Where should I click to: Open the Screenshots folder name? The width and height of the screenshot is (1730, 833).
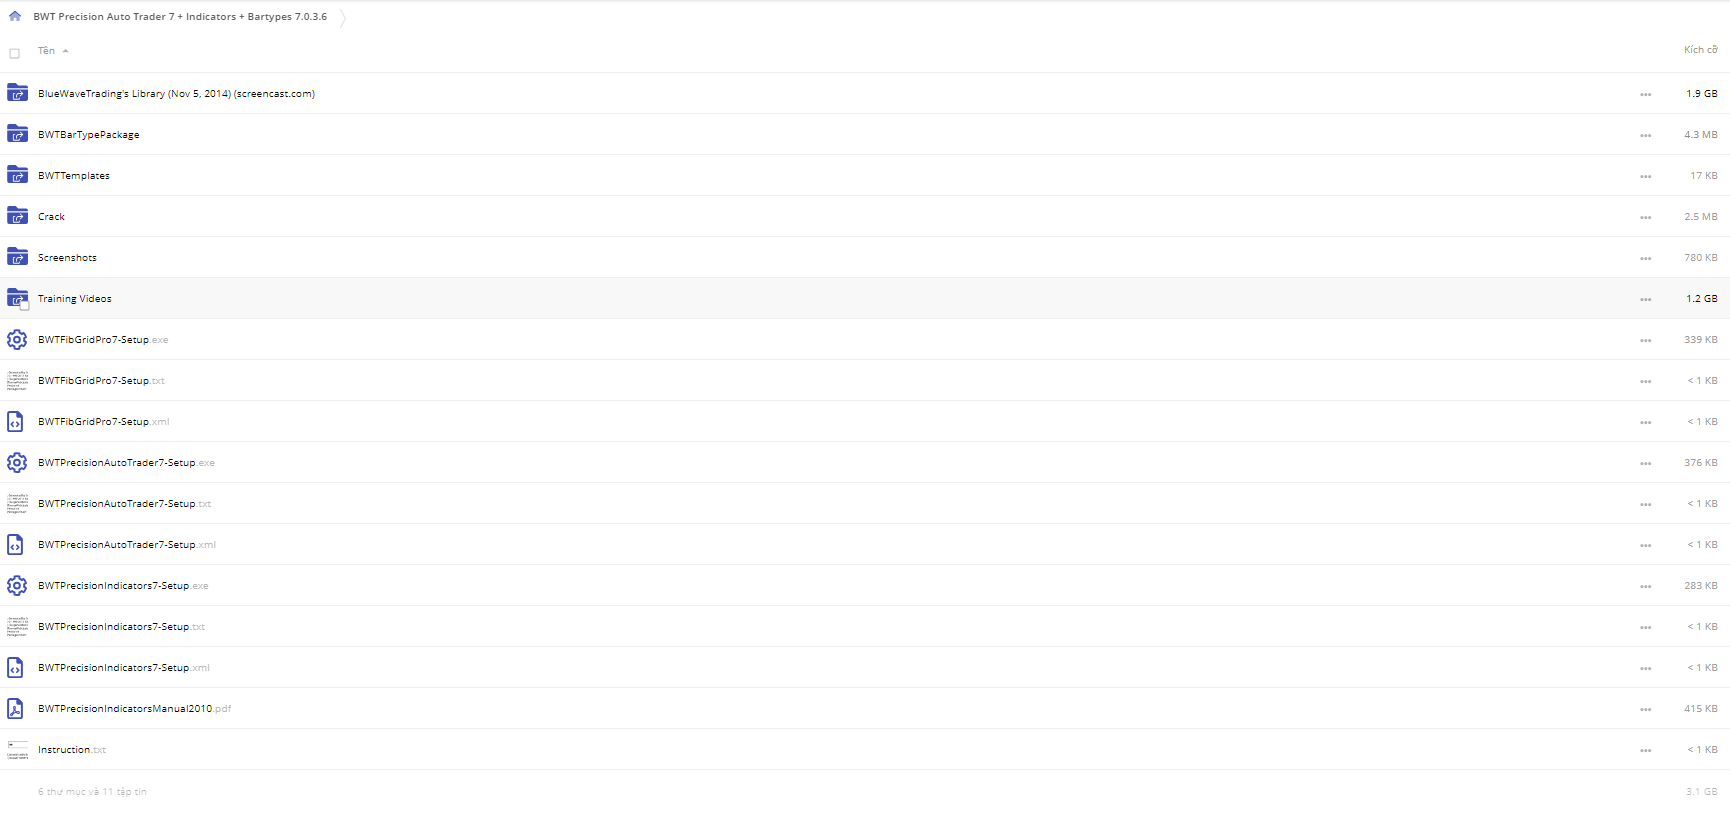pyautogui.click(x=67, y=258)
